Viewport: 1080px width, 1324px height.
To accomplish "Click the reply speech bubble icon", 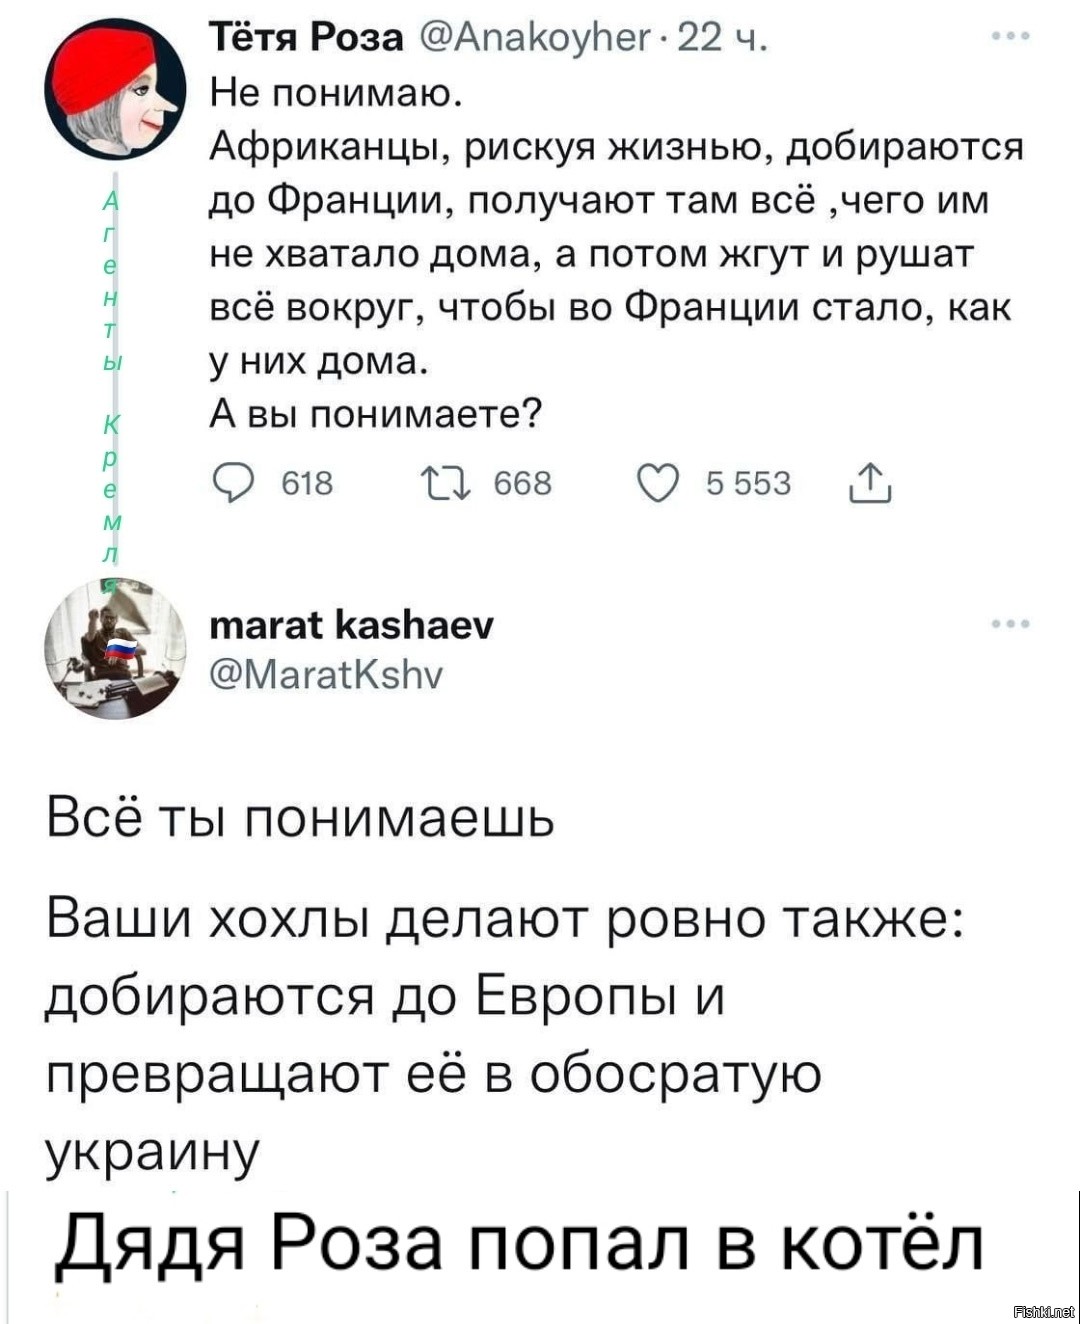I will (x=232, y=484).
